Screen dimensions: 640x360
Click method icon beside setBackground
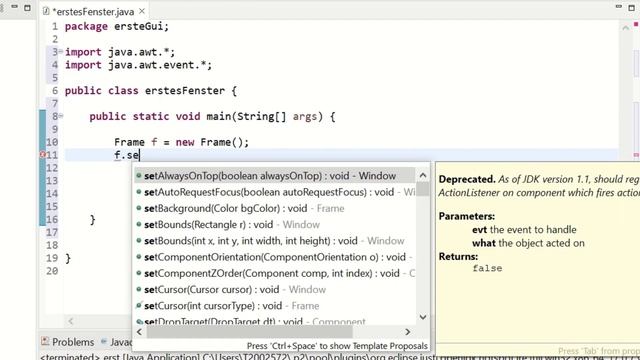(x=139, y=208)
